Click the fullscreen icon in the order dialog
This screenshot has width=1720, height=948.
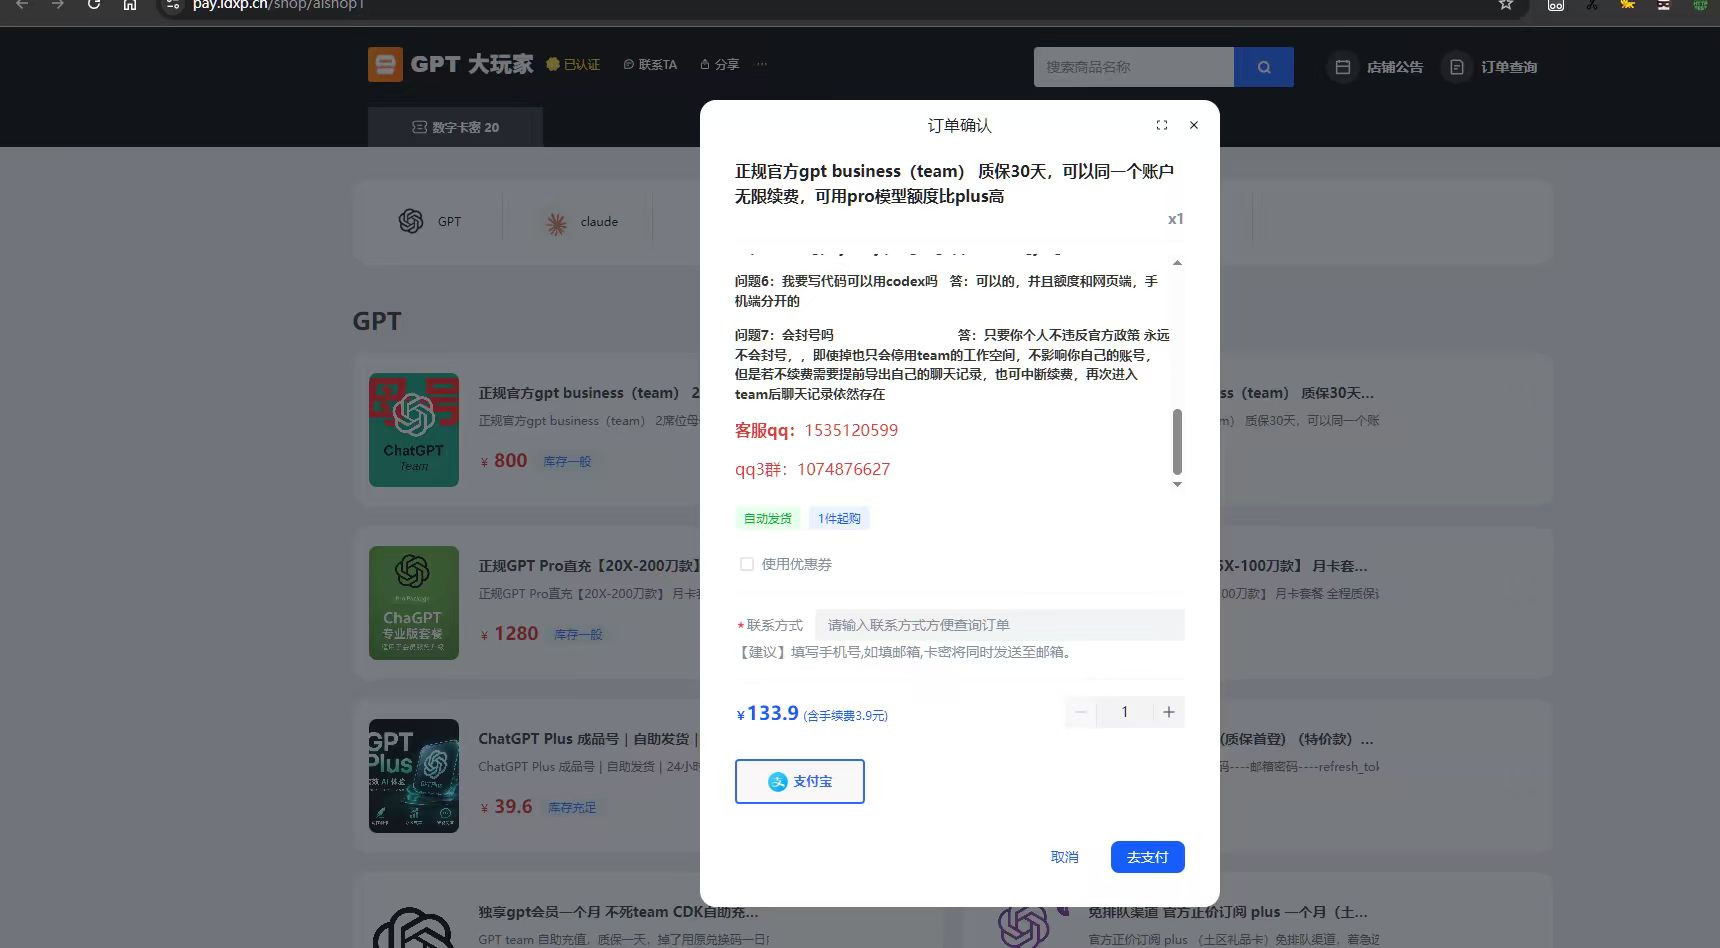[x=1161, y=125]
